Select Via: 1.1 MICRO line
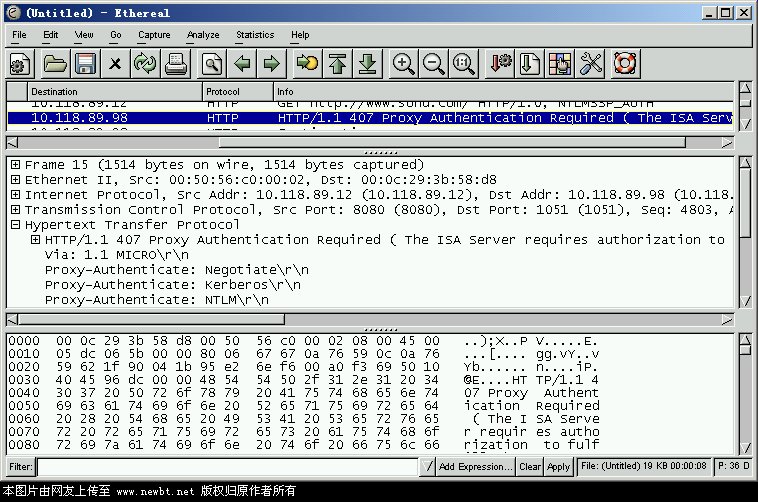The height and width of the screenshot is (502, 758). [x=117, y=254]
